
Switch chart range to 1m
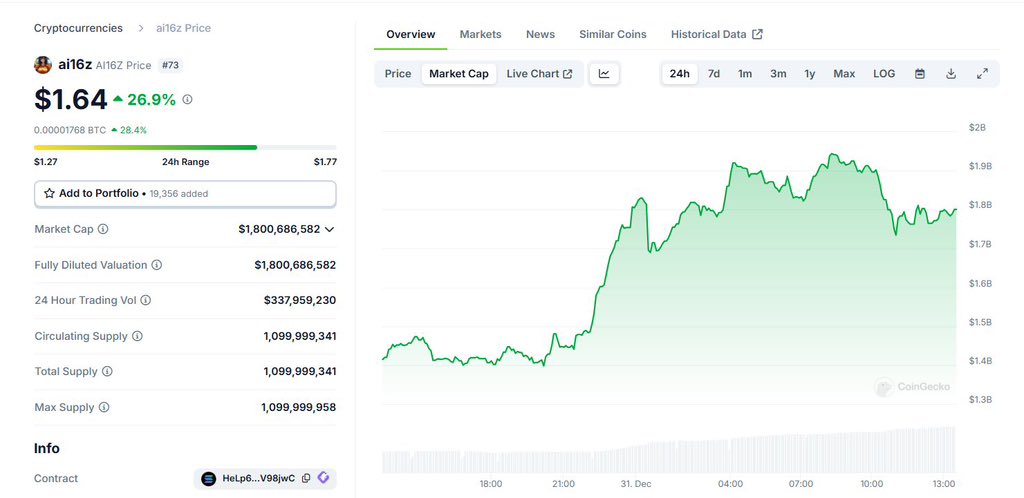744,74
